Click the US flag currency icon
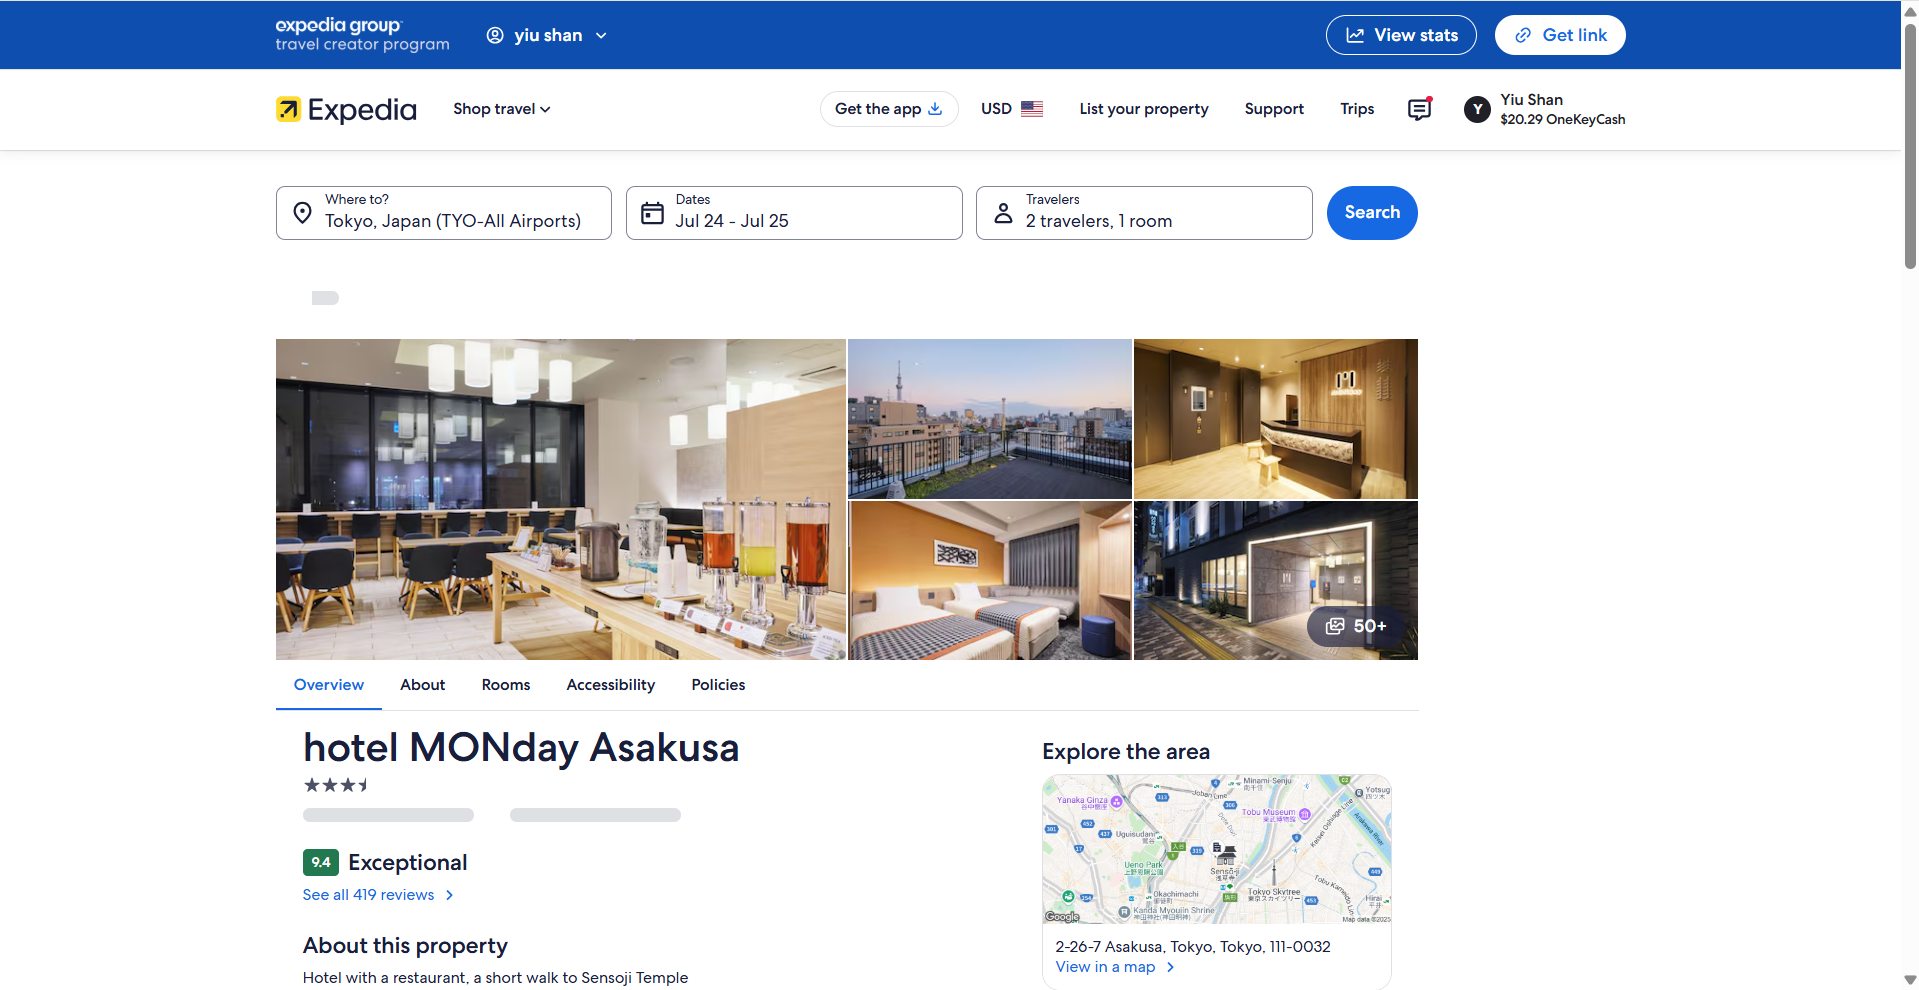Image resolution: width=1919 pixels, height=990 pixels. (1032, 109)
